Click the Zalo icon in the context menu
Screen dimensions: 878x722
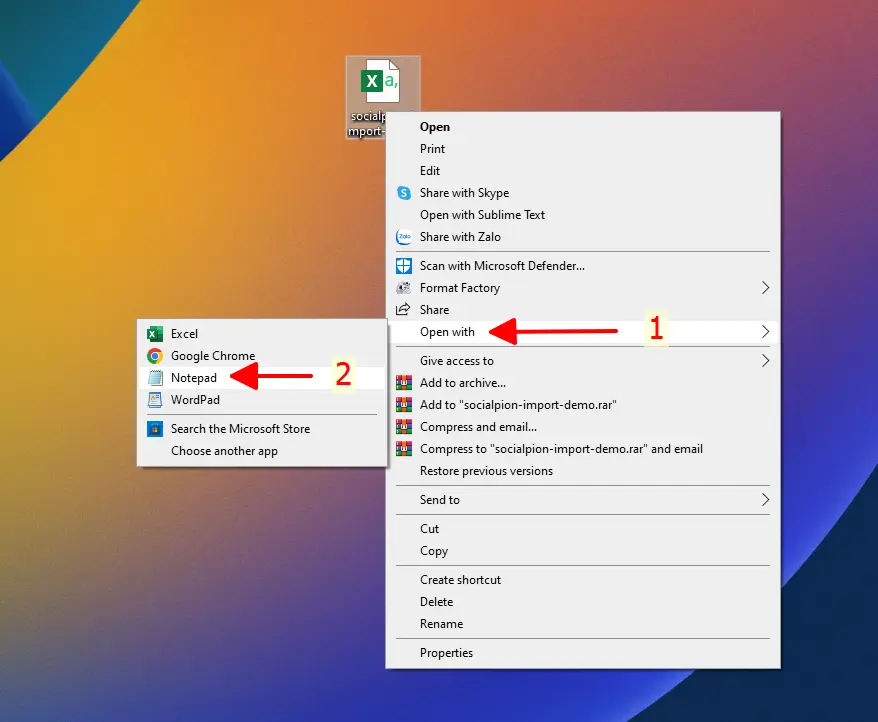pyautogui.click(x=404, y=237)
